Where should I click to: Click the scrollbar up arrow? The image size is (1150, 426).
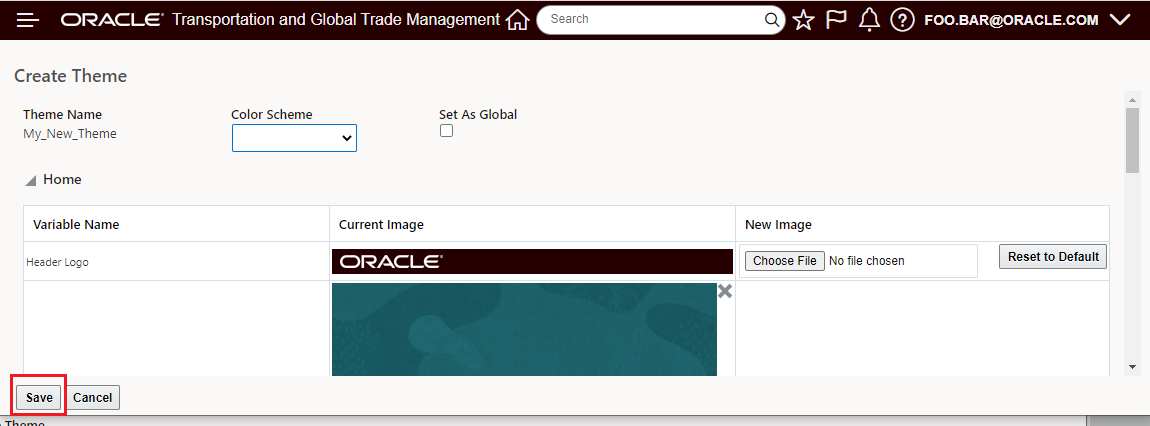point(1132,100)
